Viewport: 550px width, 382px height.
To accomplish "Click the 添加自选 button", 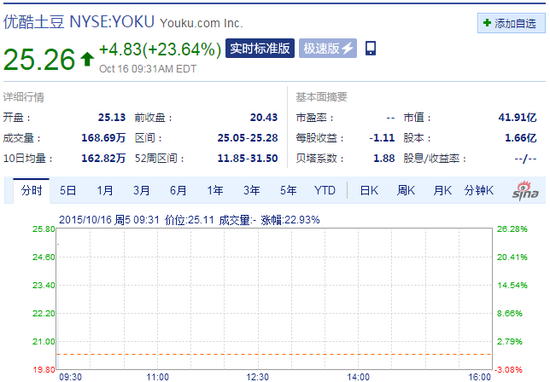I will click(511, 23).
